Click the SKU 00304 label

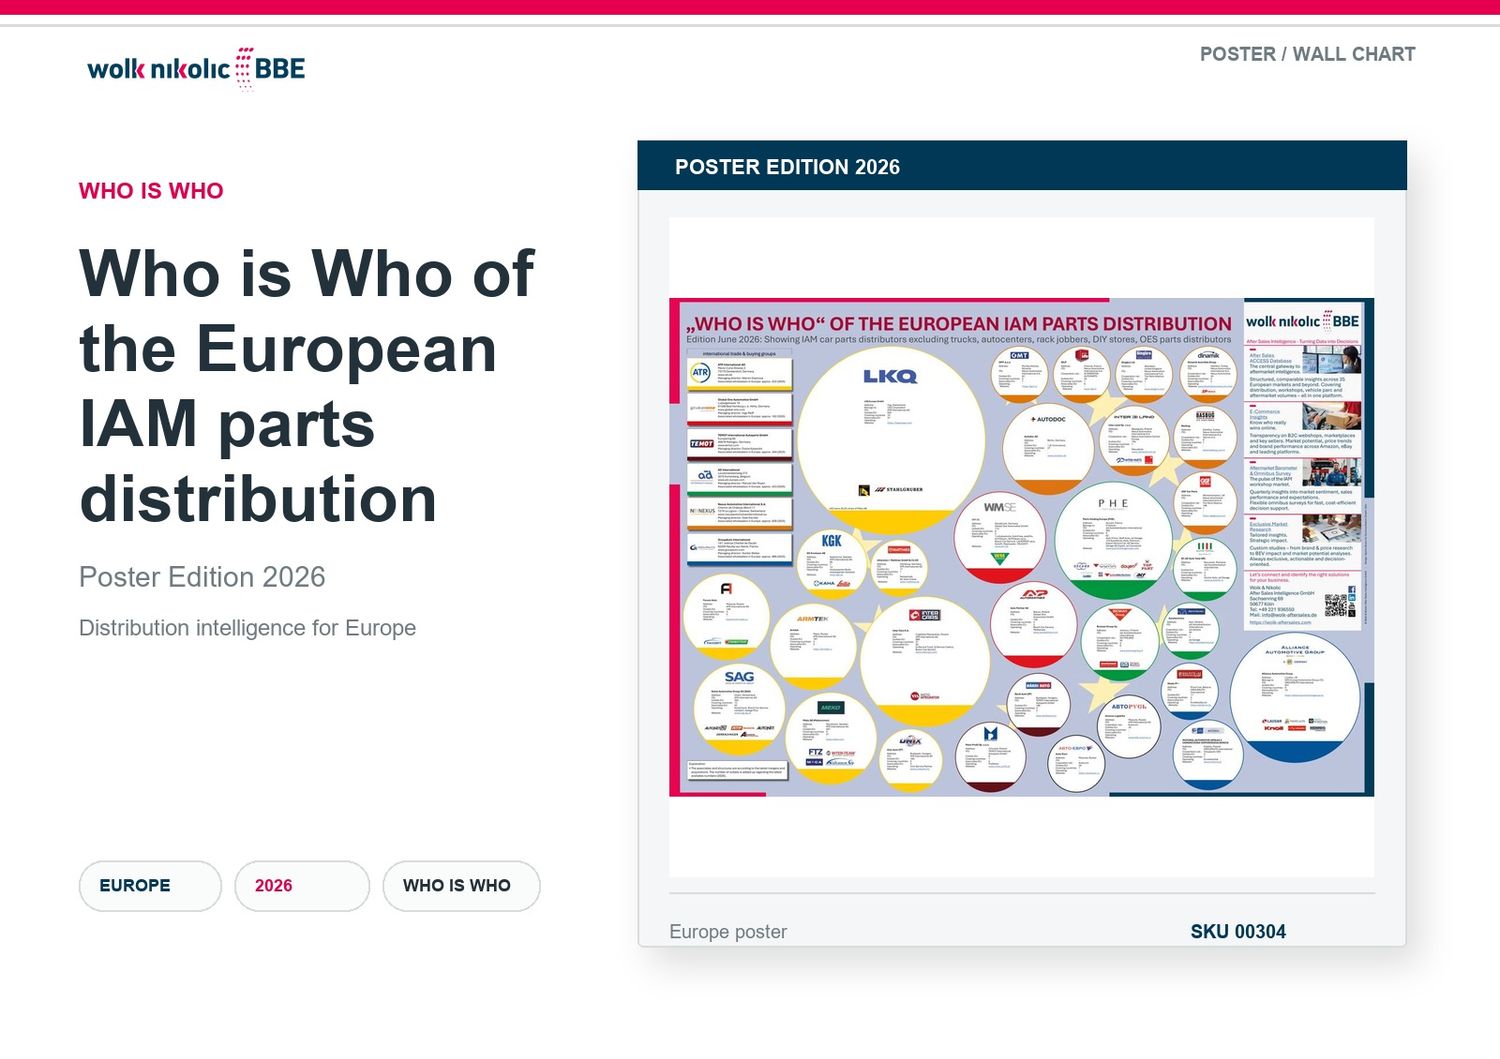pyautogui.click(x=1238, y=931)
